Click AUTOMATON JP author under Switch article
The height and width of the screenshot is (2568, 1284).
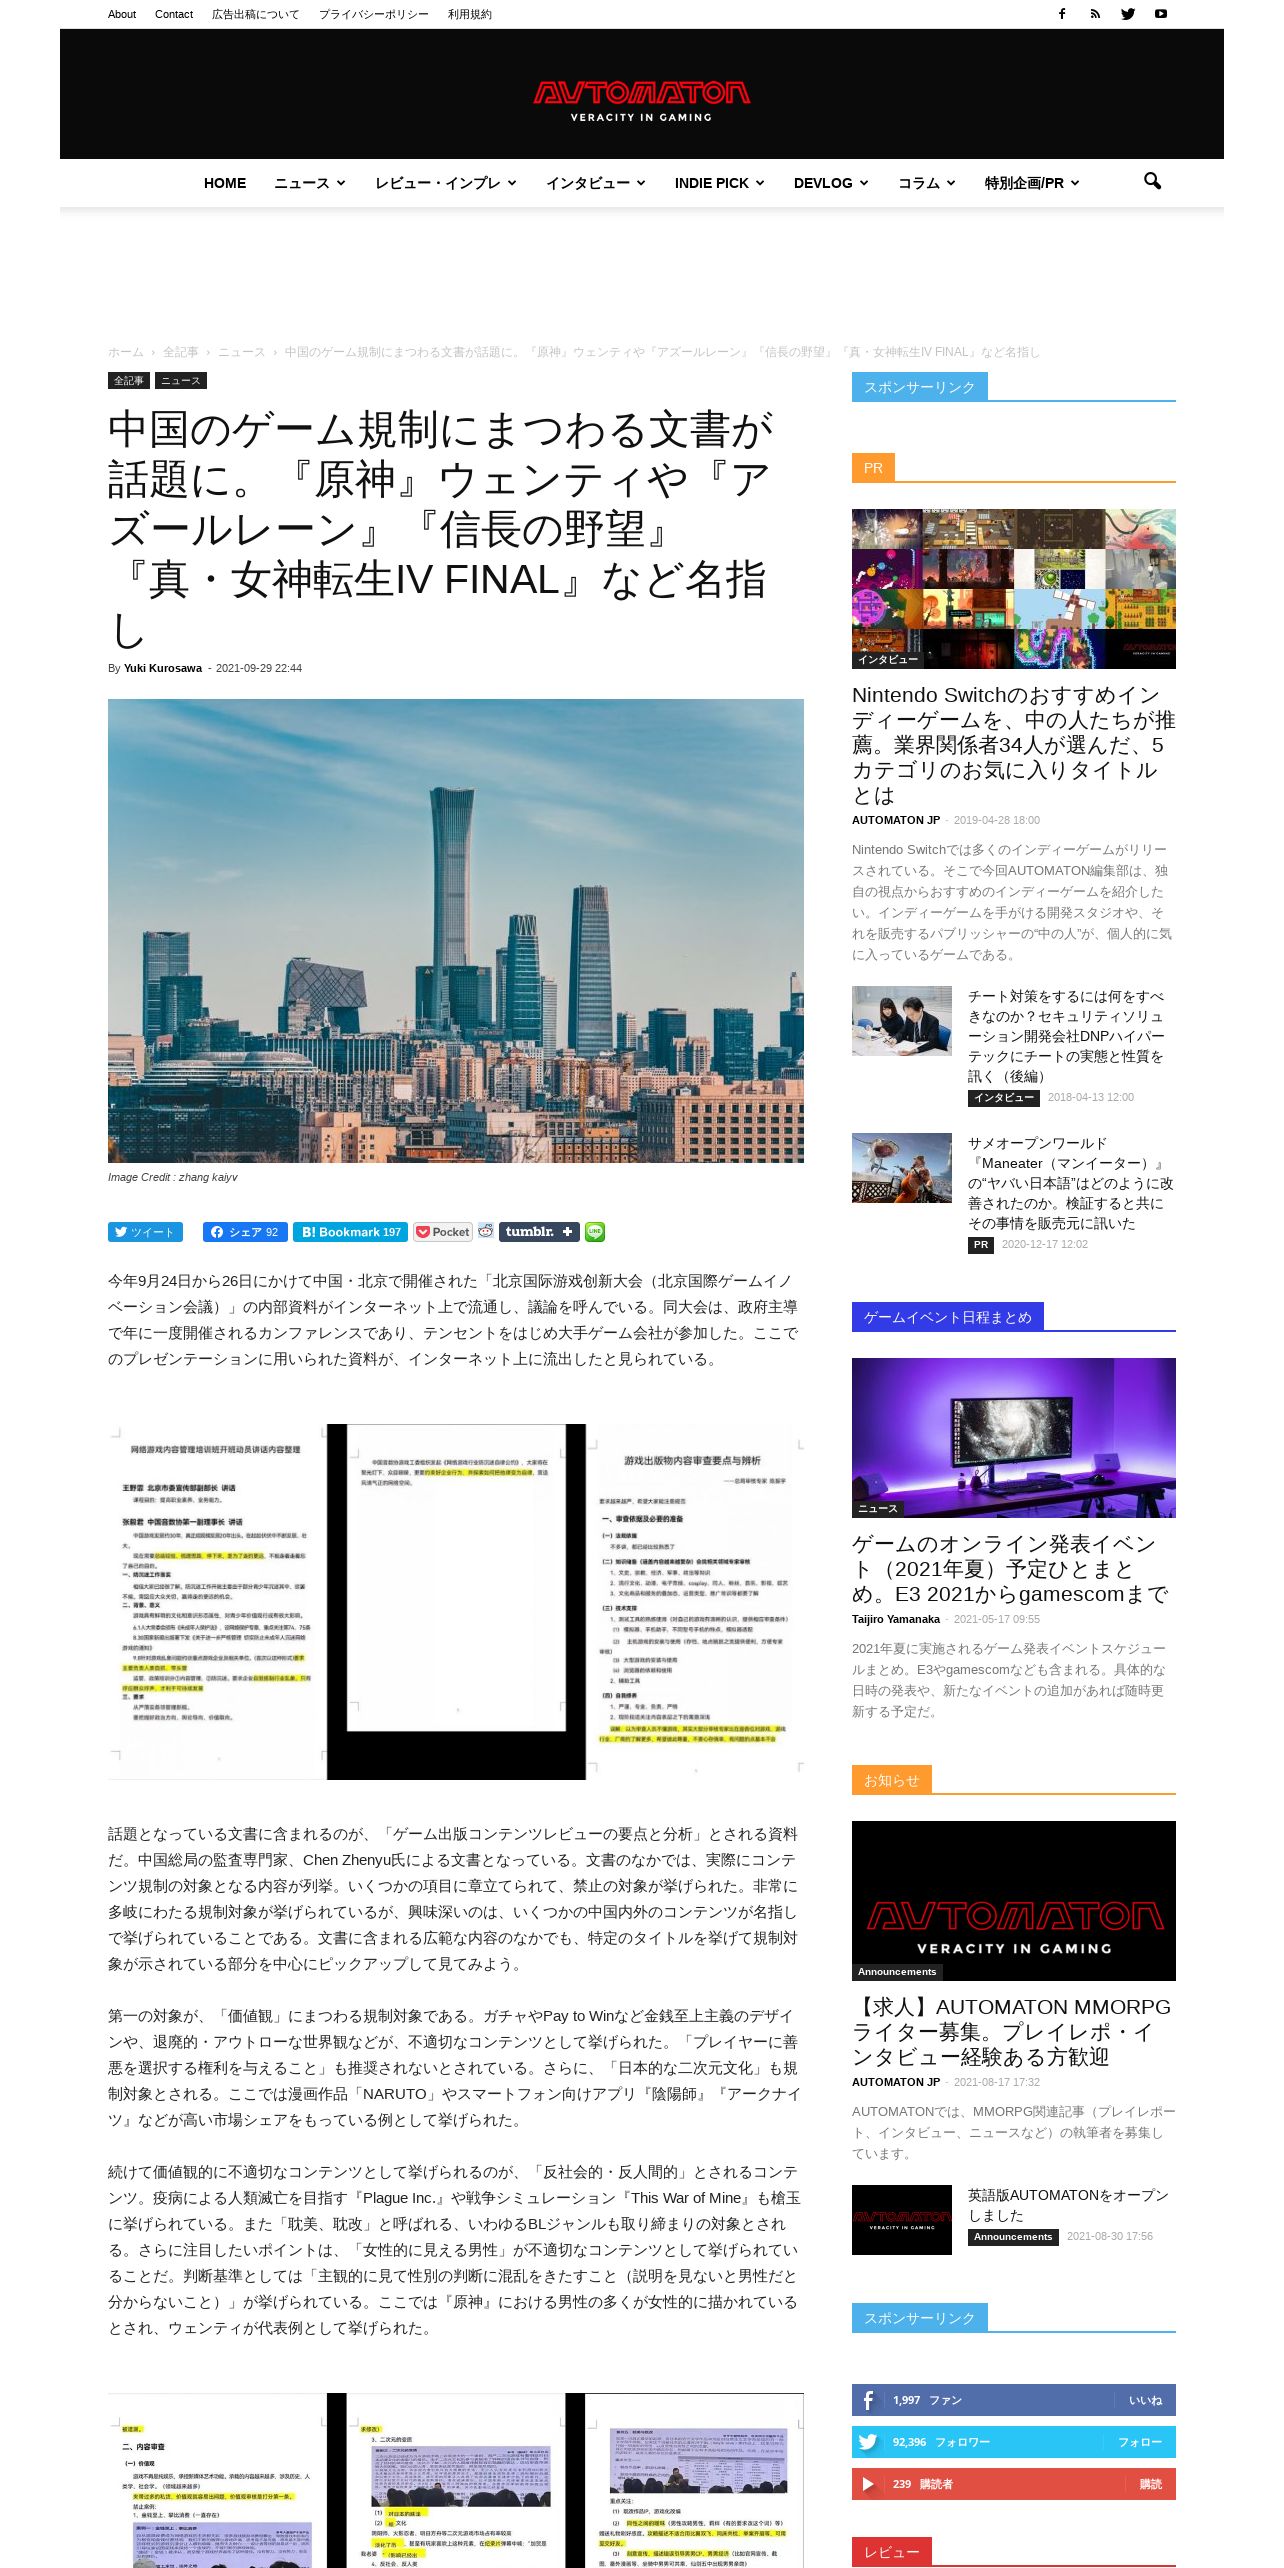[x=896, y=820]
